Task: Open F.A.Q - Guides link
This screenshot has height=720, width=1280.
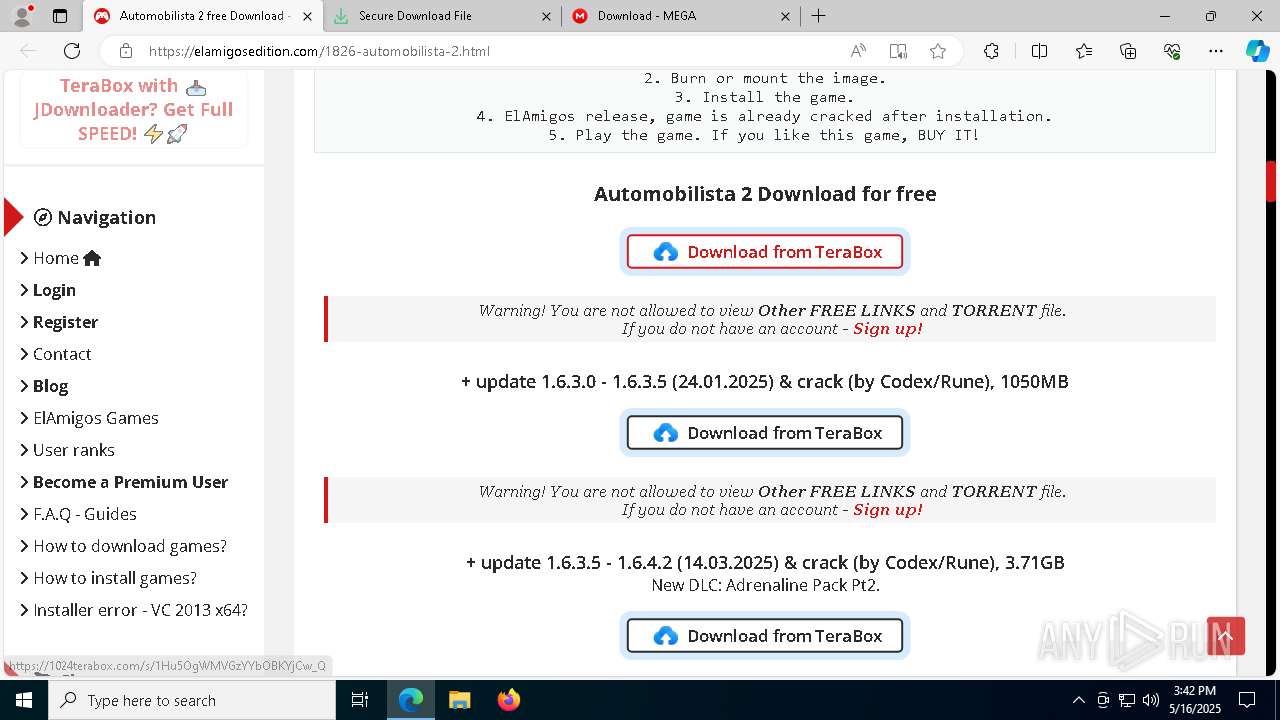Action: pyautogui.click(x=78, y=514)
